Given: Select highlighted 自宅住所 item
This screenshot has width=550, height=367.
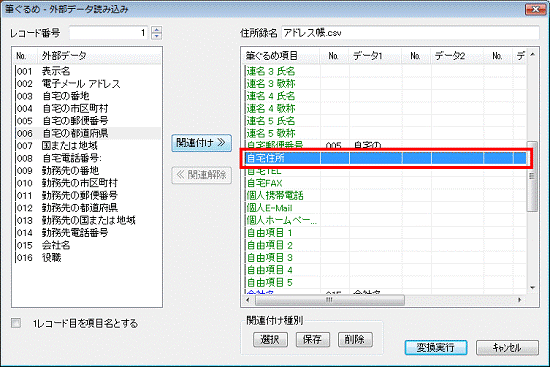Looking at the screenshot, I should click(386, 158).
